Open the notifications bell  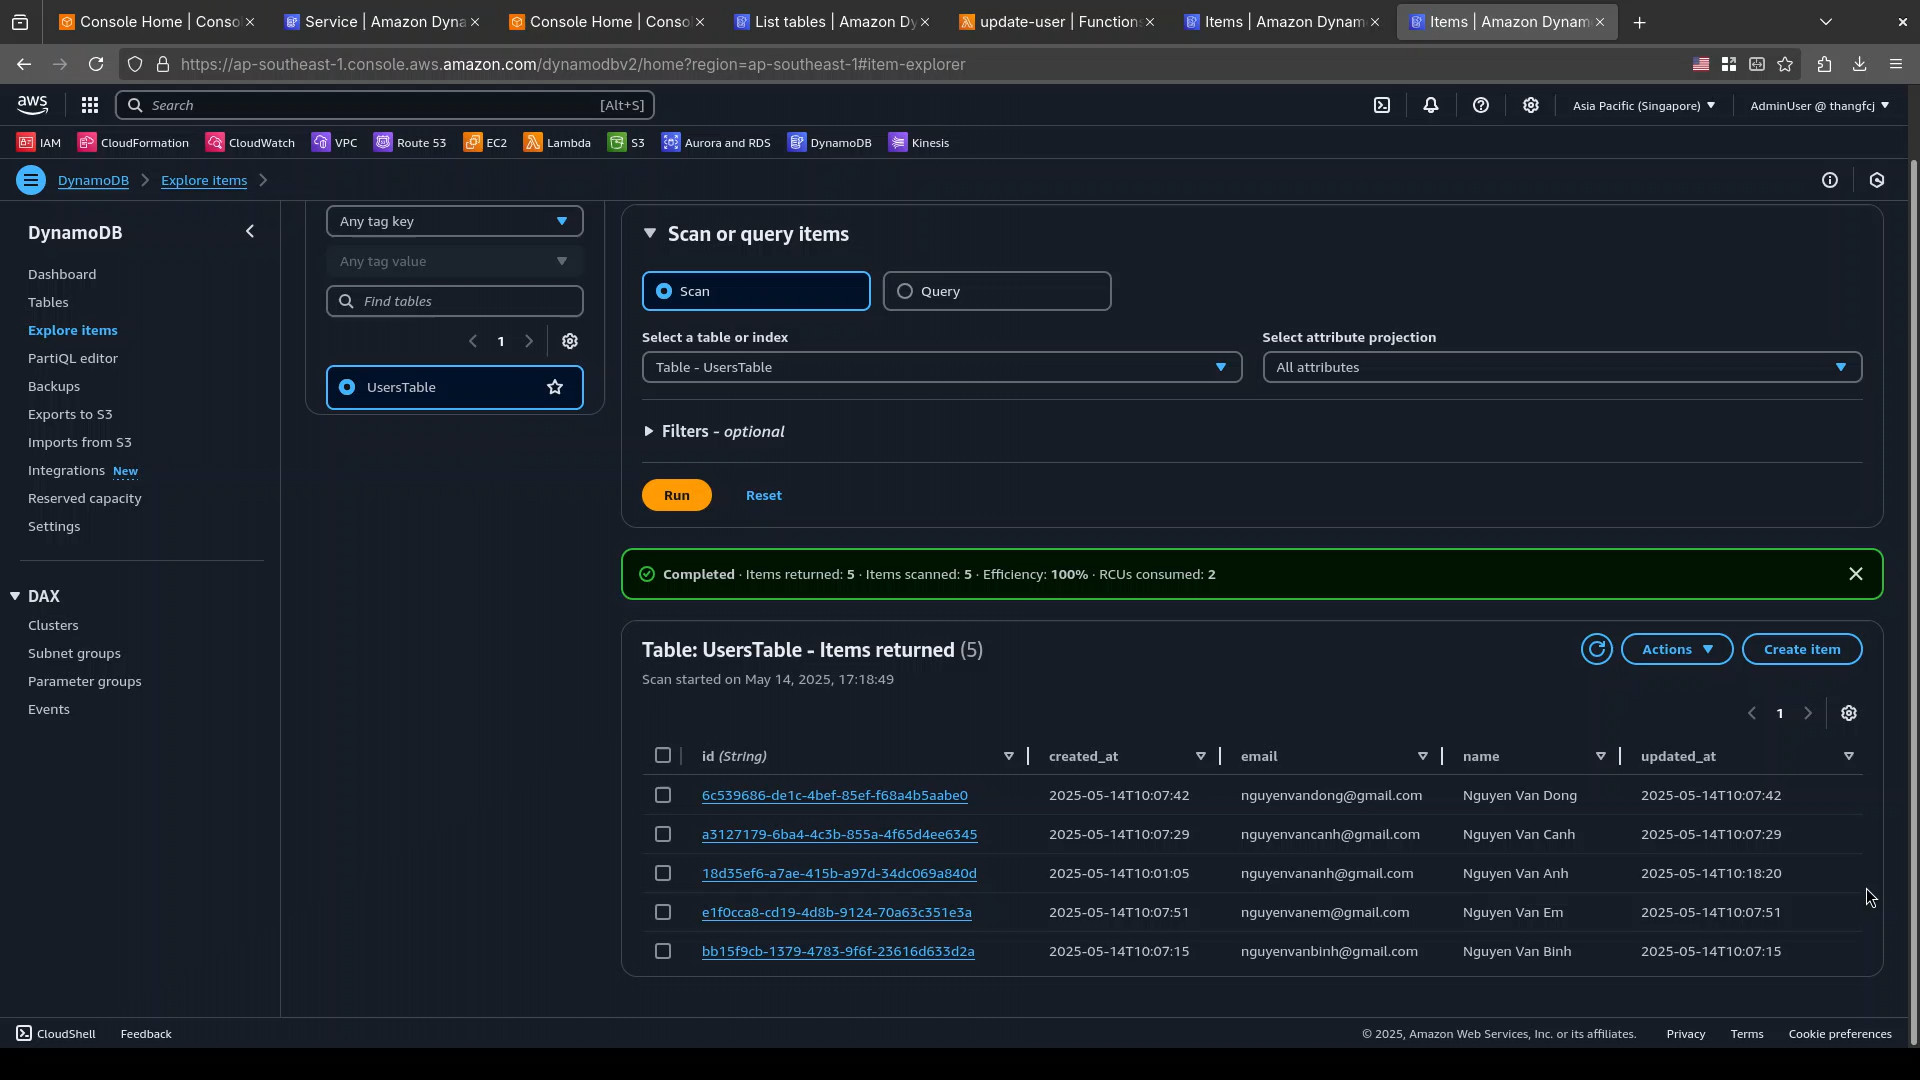[1431, 105]
